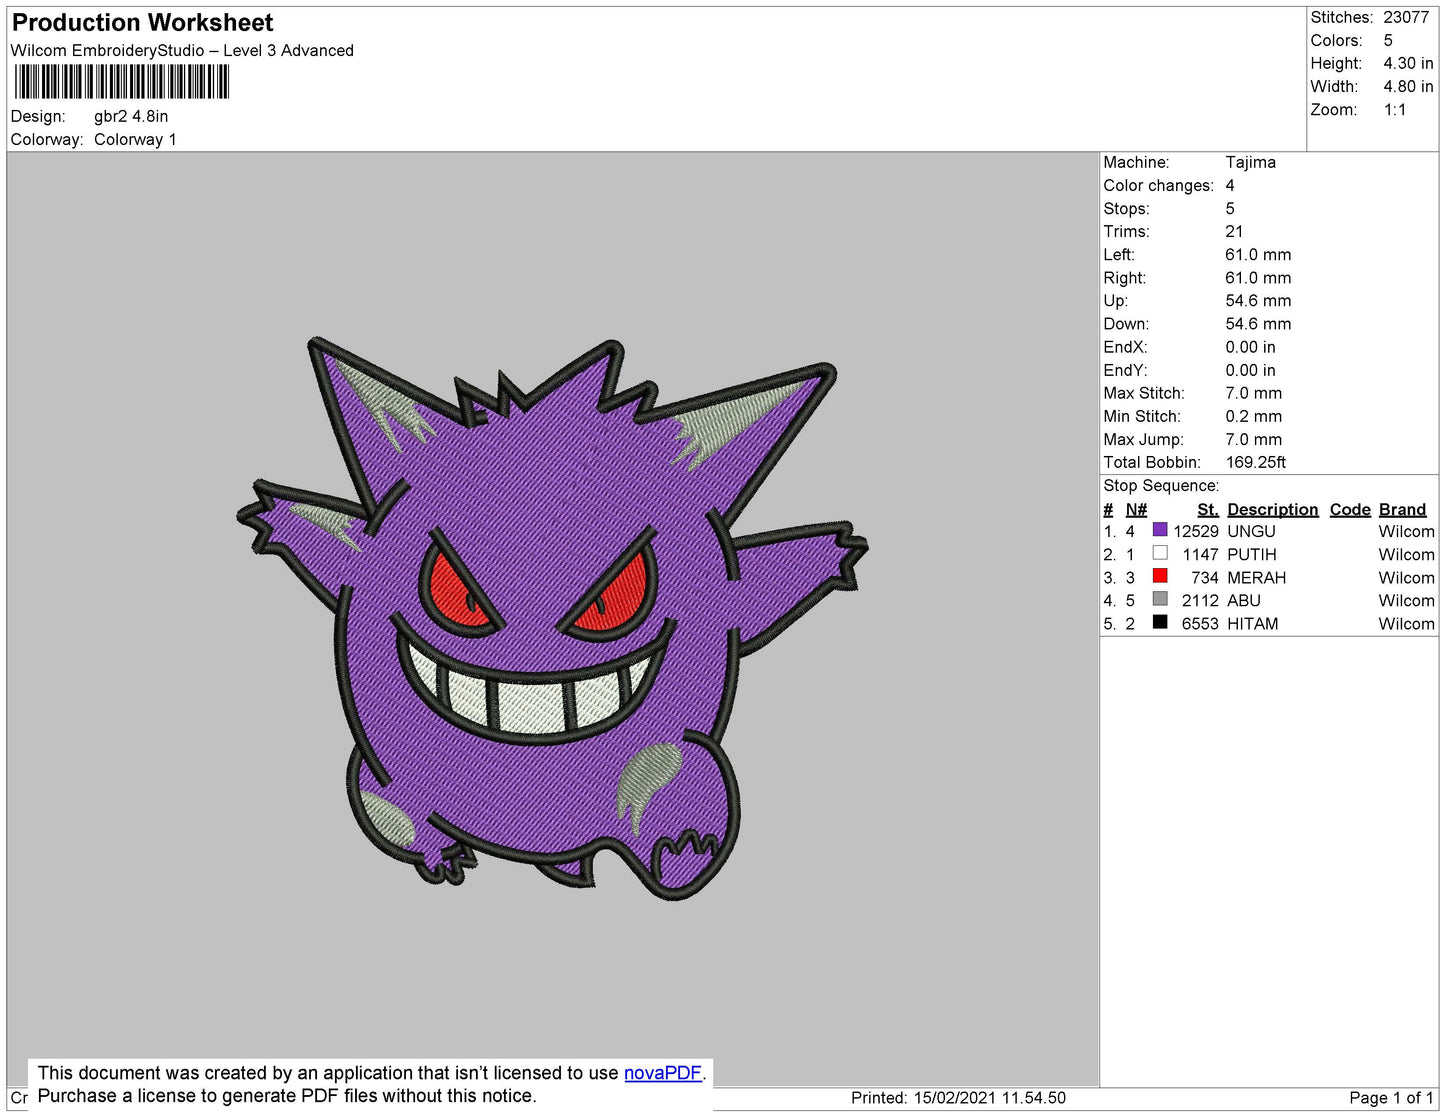
Task: Click the Production Worksheet heading
Action: point(142,22)
